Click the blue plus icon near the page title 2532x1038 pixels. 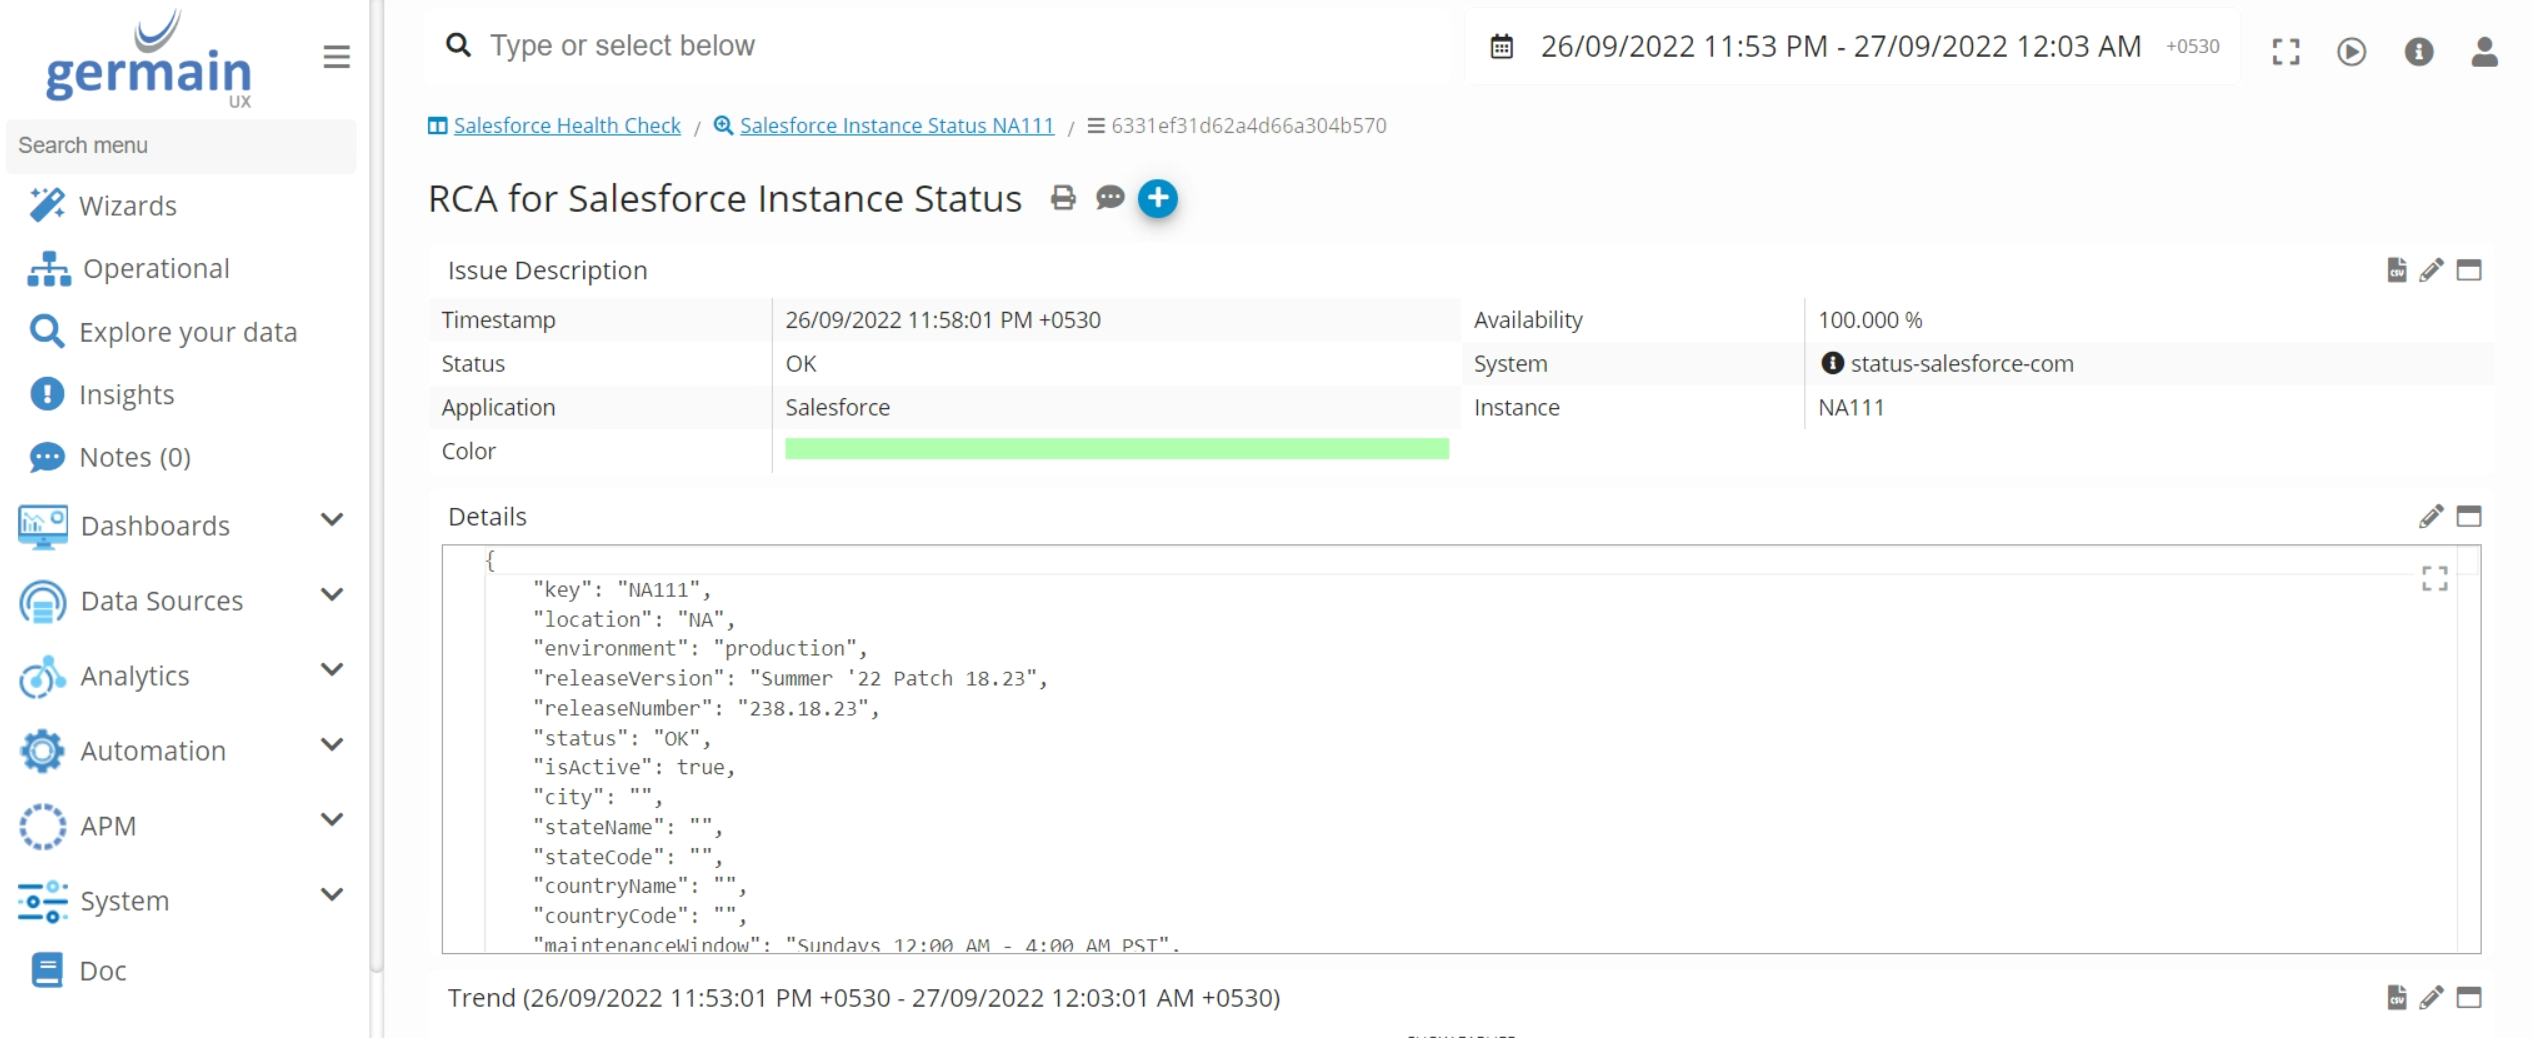pyautogui.click(x=1159, y=198)
